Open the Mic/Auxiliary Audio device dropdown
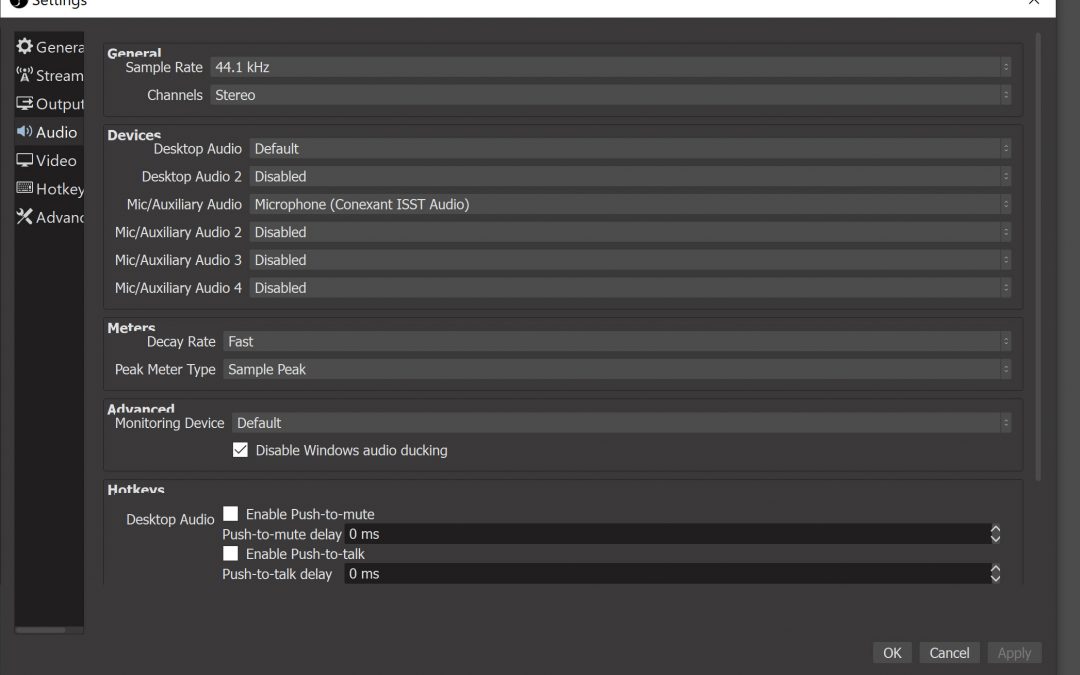The width and height of the screenshot is (1080, 675). click(x=630, y=204)
